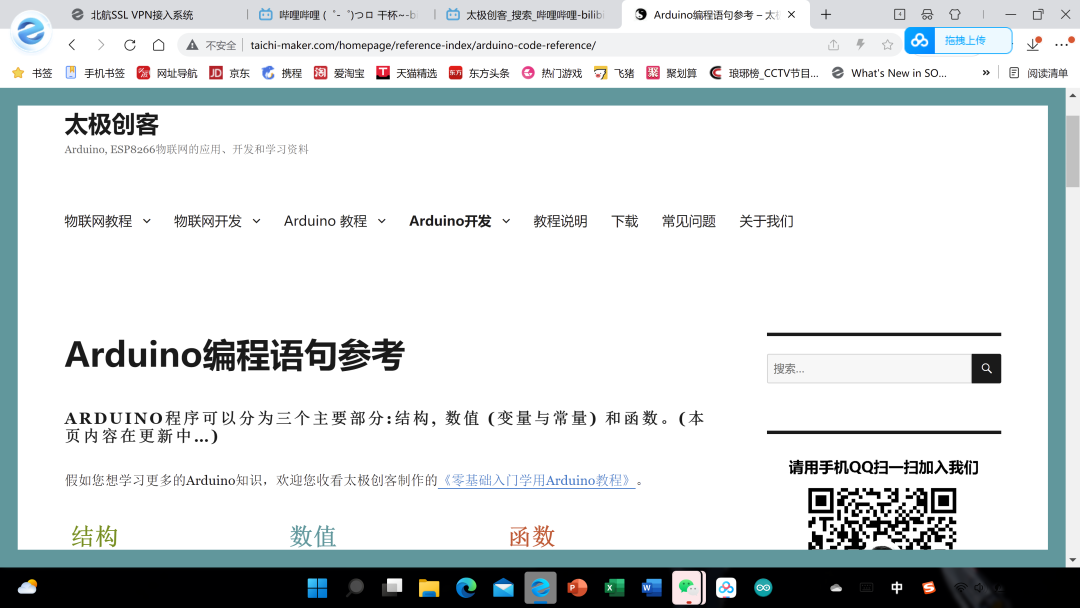Click the QQ group QR code image
This screenshot has height=608, width=1080.
(x=882, y=518)
